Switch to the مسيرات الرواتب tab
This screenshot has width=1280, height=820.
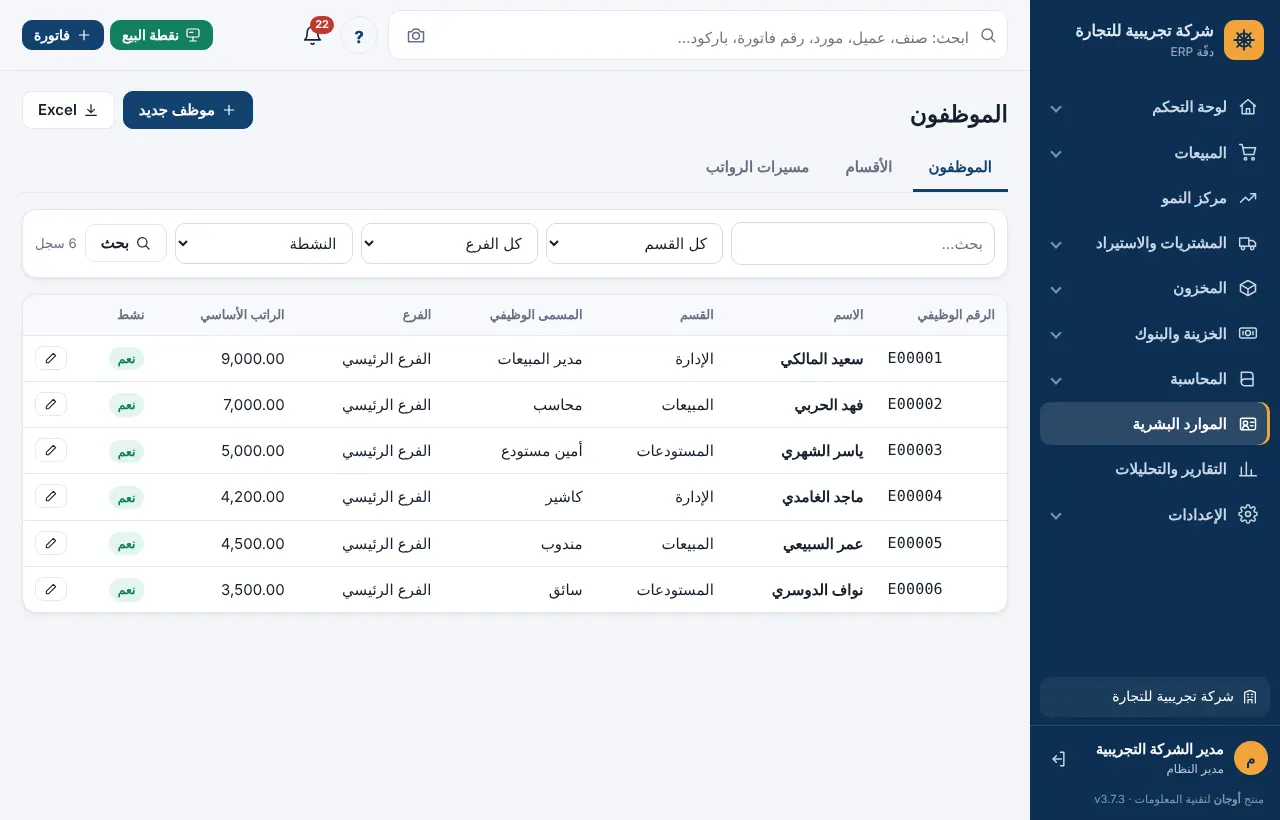(x=757, y=167)
